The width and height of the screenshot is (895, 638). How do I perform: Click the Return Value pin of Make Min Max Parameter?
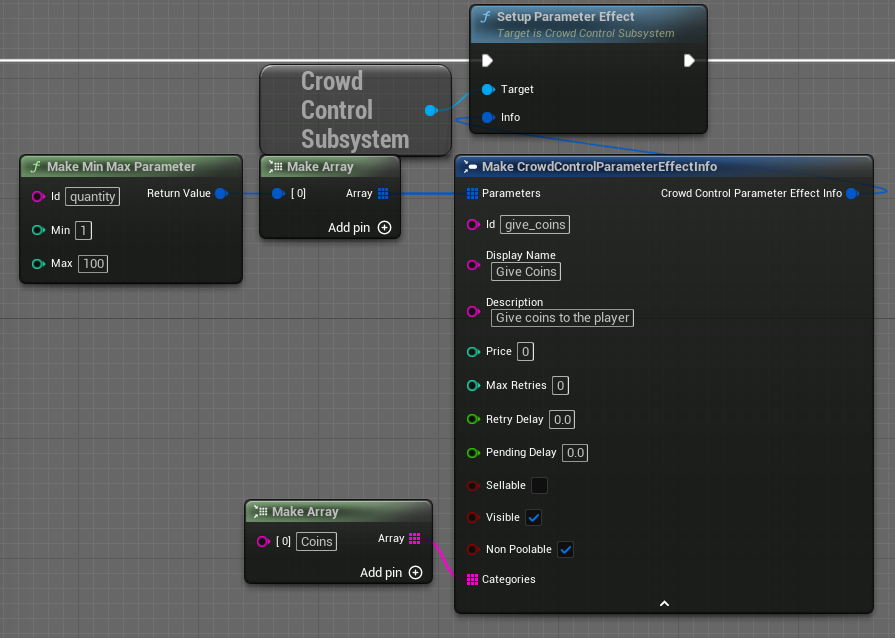[x=221, y=193]
